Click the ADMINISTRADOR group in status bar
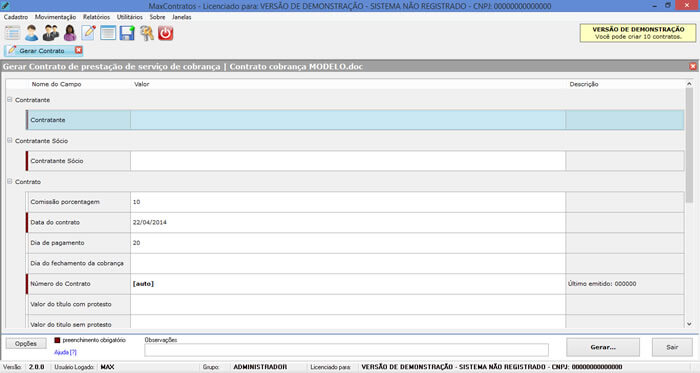The height and width of the screenshot is (373, 700). 260,367
